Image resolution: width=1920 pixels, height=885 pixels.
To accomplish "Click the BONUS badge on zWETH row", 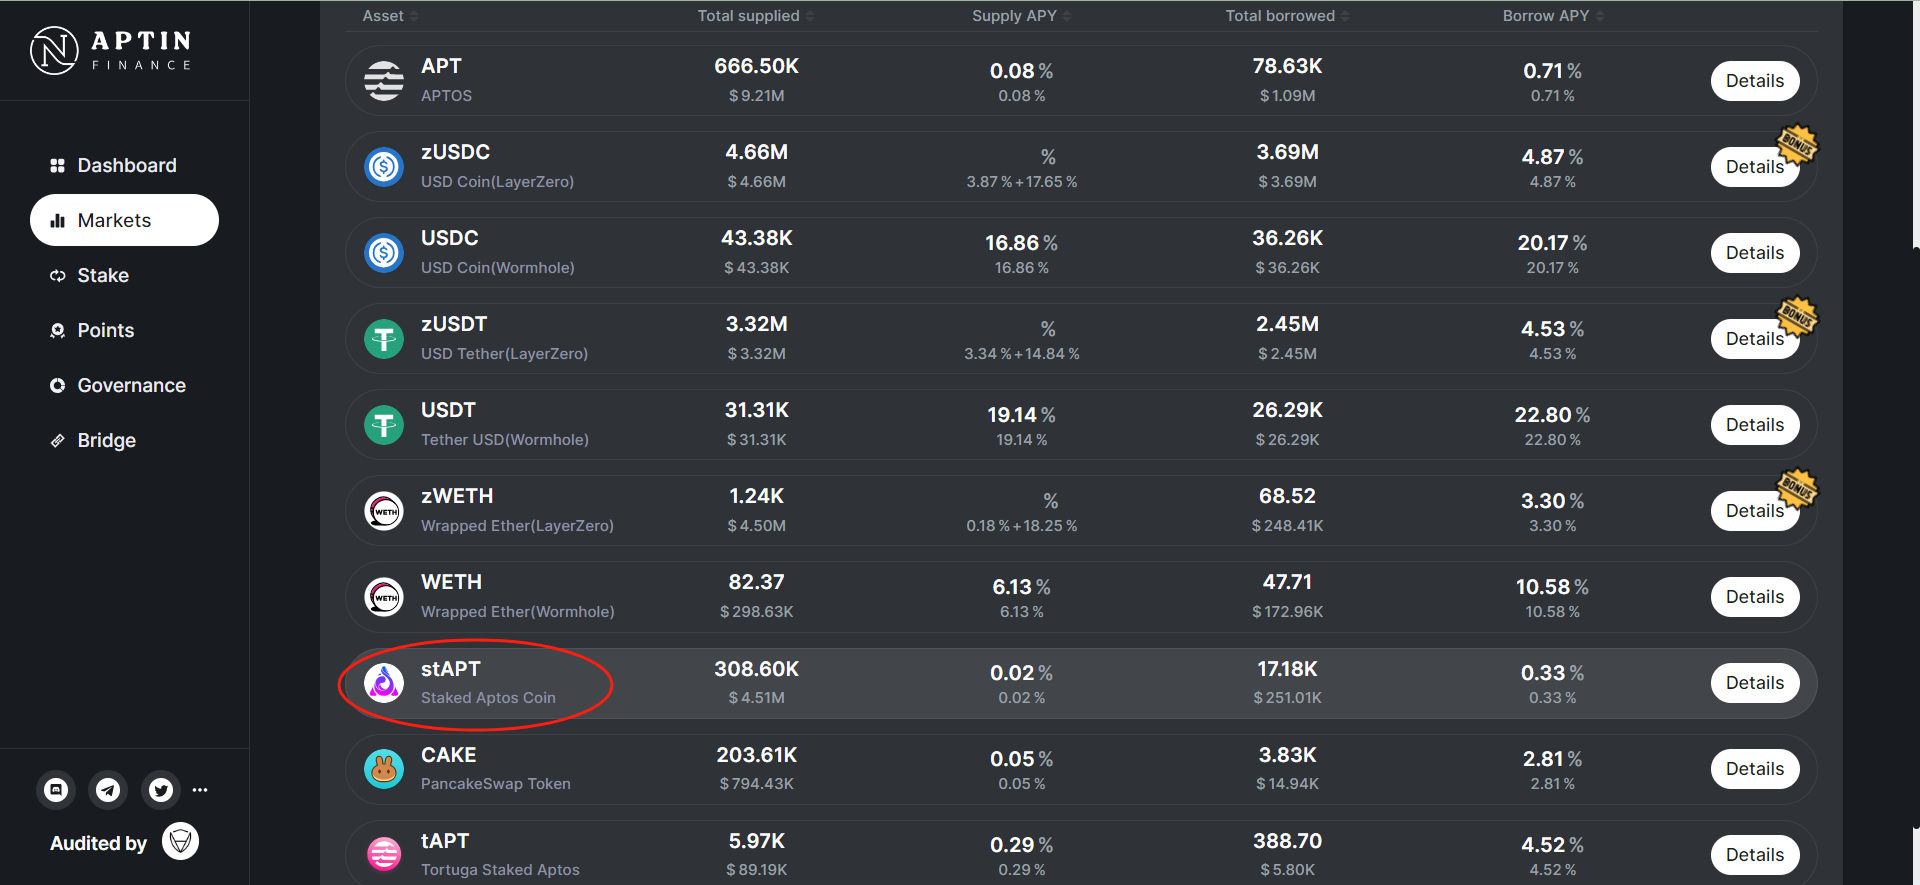I will (1797, 489).
